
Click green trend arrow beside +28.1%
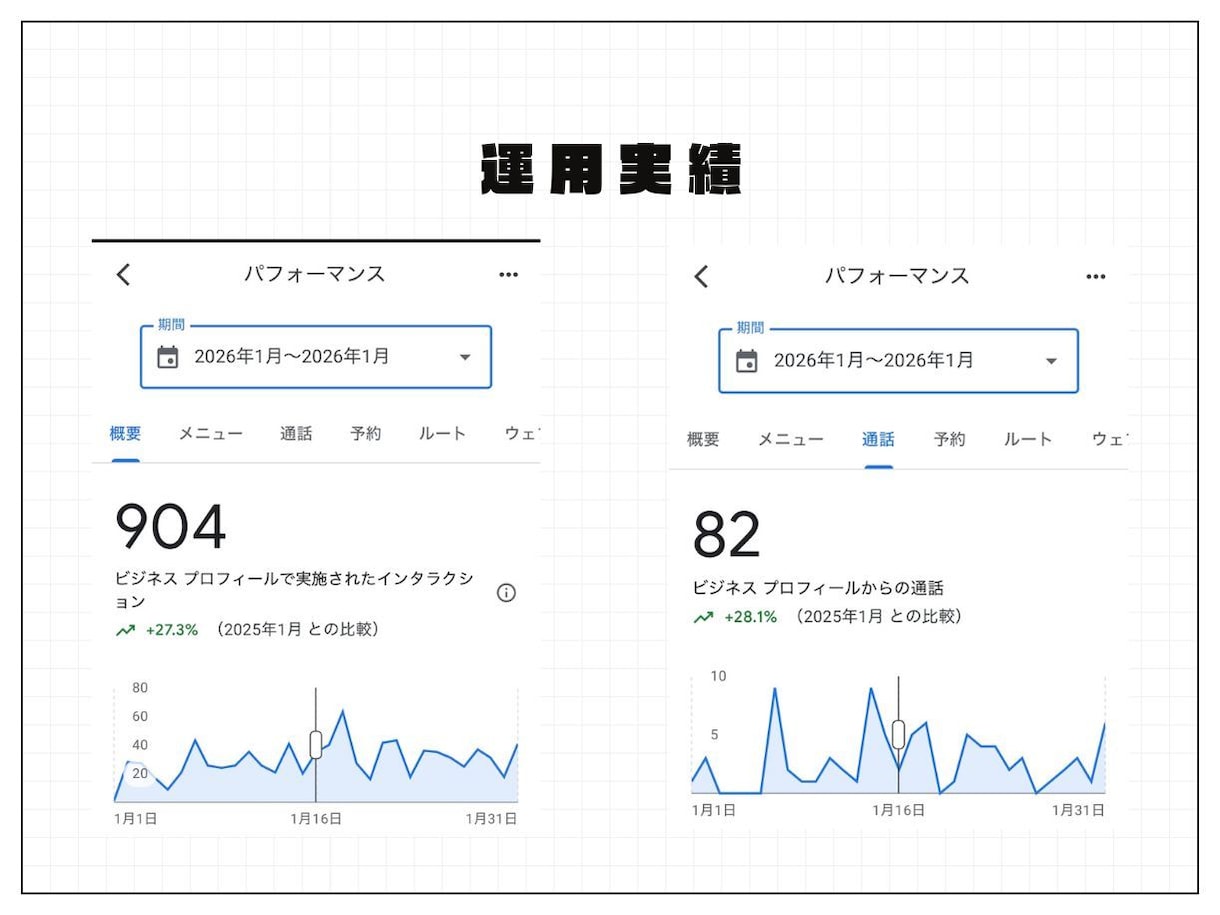703,617
